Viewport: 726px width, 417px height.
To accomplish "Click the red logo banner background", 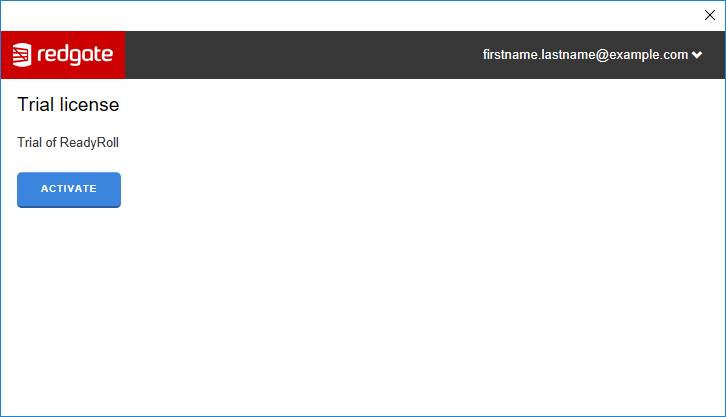I will 119,40.
